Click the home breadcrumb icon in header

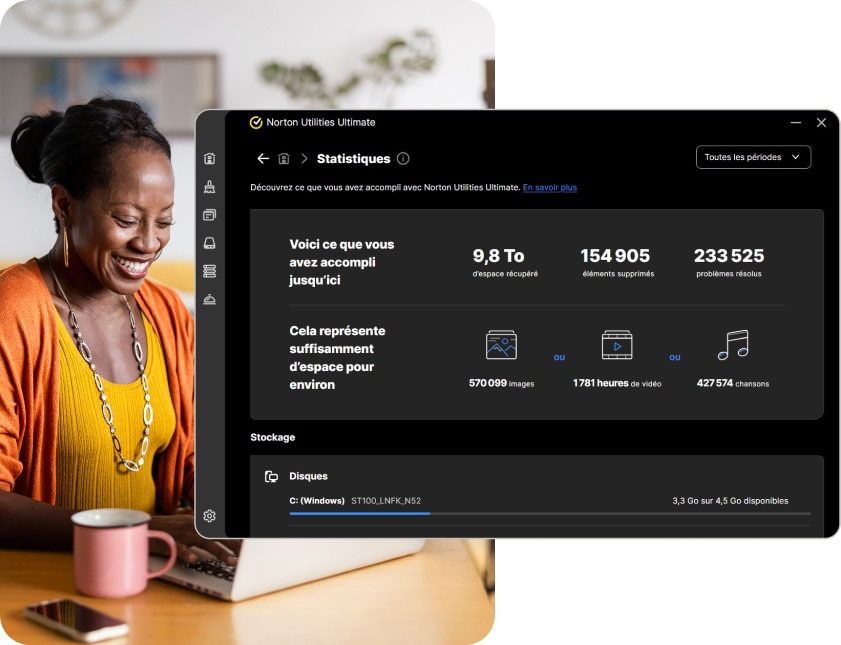284,158
